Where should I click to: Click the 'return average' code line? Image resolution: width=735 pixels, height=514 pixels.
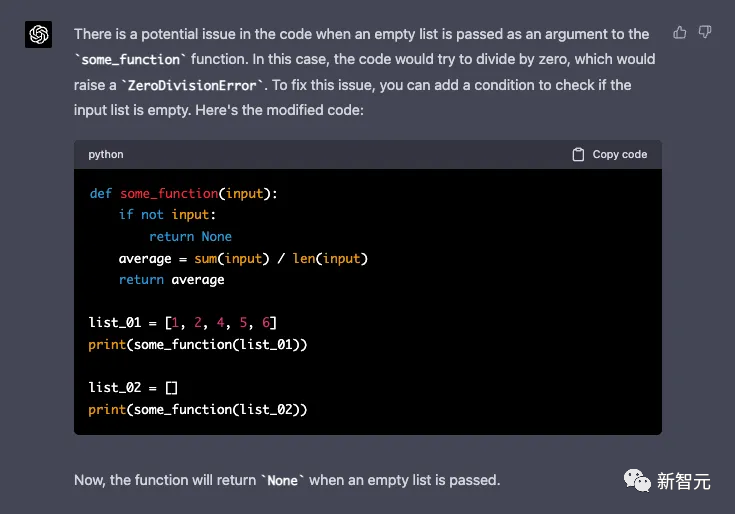171,280
